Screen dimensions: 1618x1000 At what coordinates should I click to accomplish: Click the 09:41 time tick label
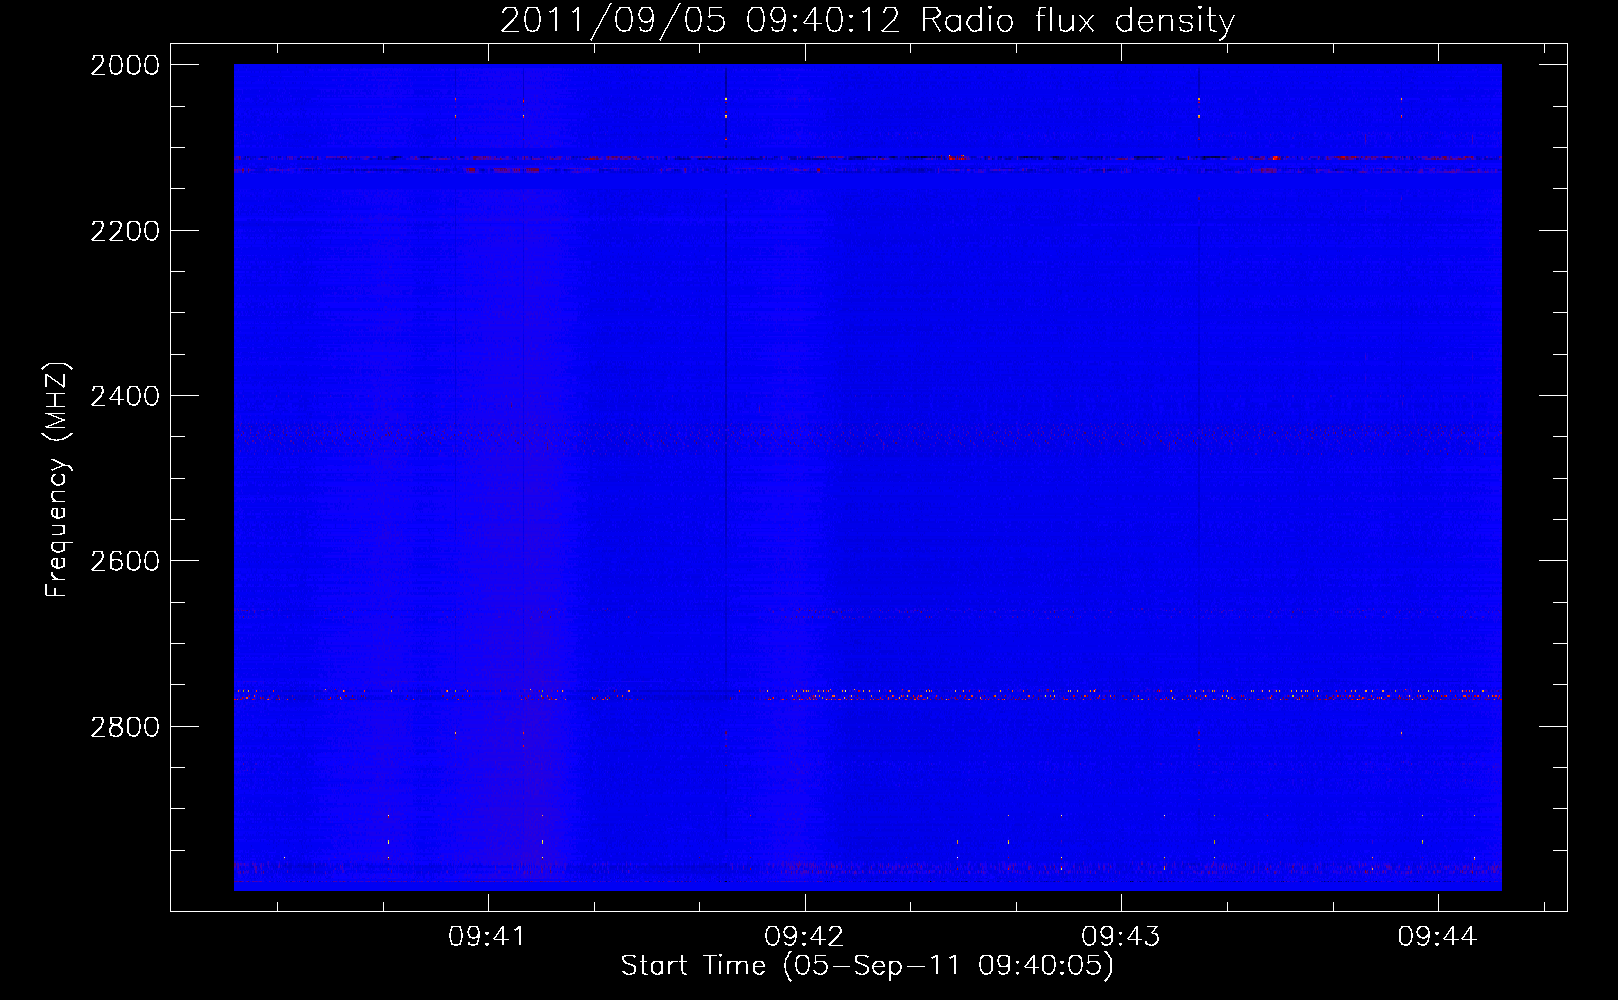click(x=487, y=936)
